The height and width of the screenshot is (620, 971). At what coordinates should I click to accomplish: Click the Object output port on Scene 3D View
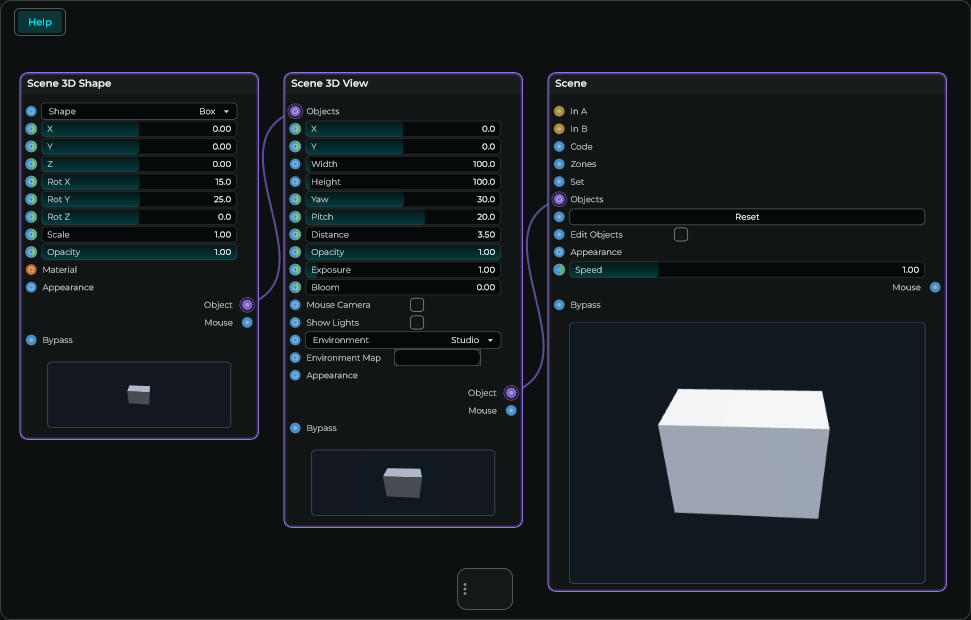pos(511,393)
